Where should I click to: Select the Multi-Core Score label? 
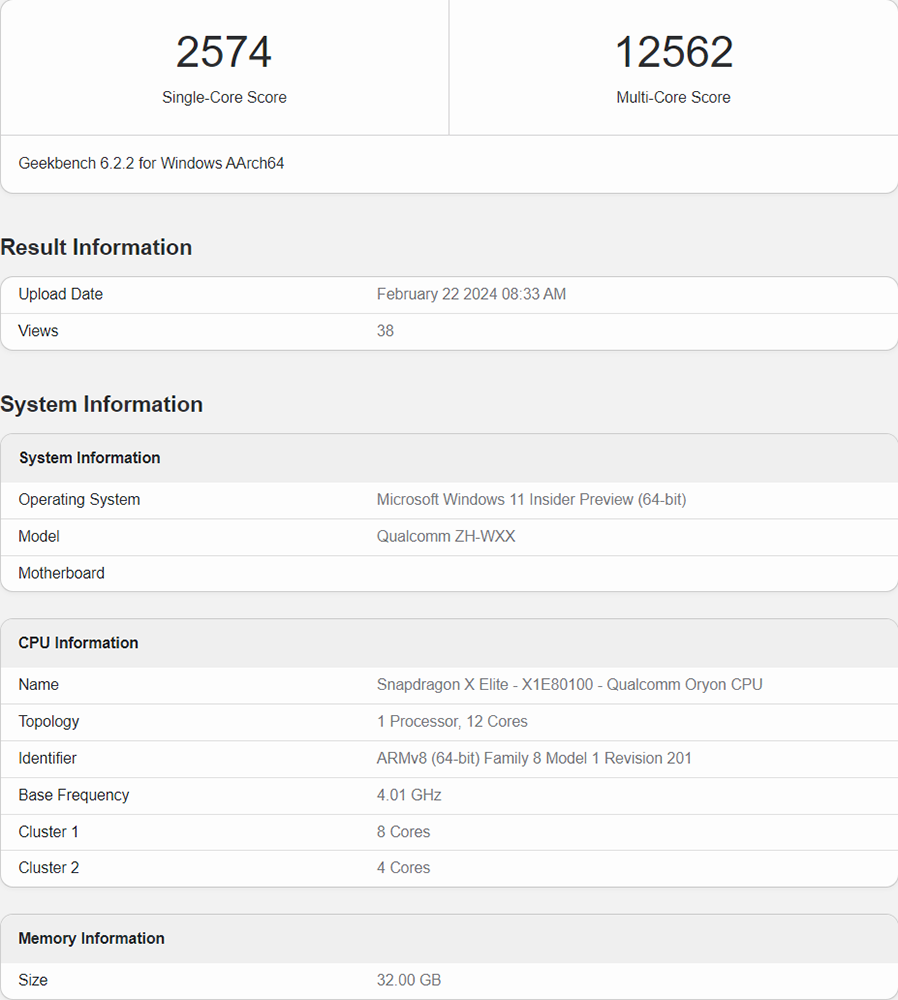[x=674, y=97]
